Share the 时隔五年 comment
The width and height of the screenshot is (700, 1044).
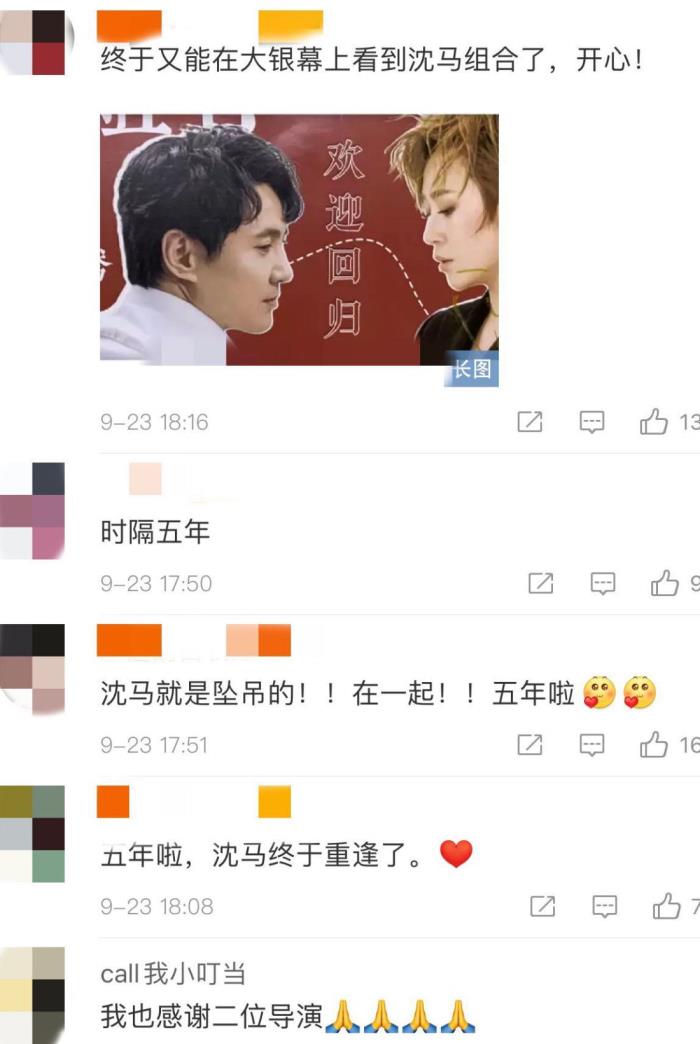(541, 583)
